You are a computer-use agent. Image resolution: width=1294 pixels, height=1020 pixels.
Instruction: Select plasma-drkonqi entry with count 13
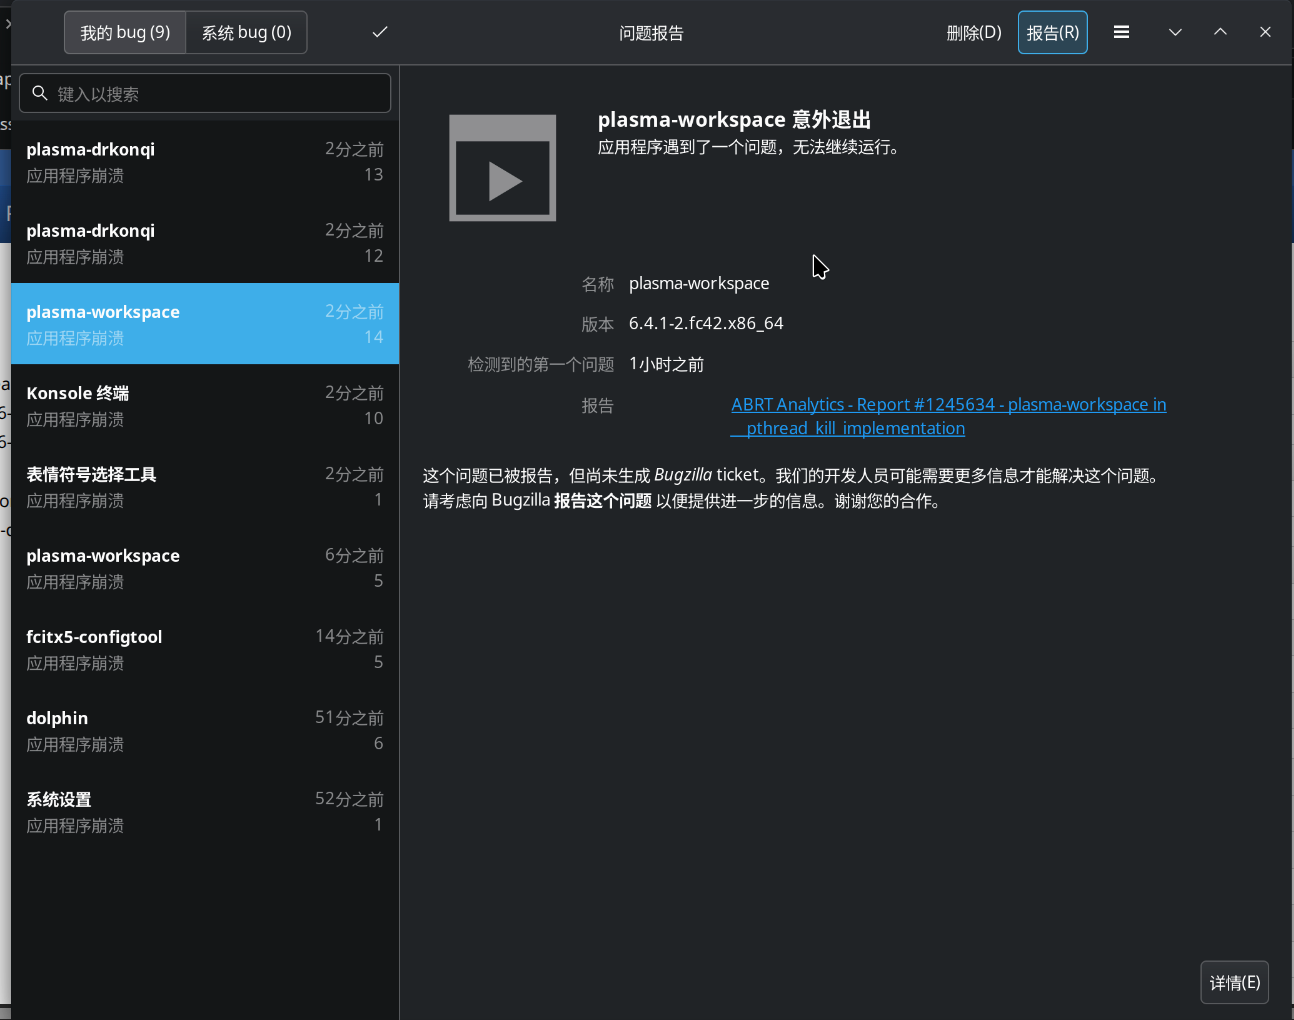[x=205, y=161]
